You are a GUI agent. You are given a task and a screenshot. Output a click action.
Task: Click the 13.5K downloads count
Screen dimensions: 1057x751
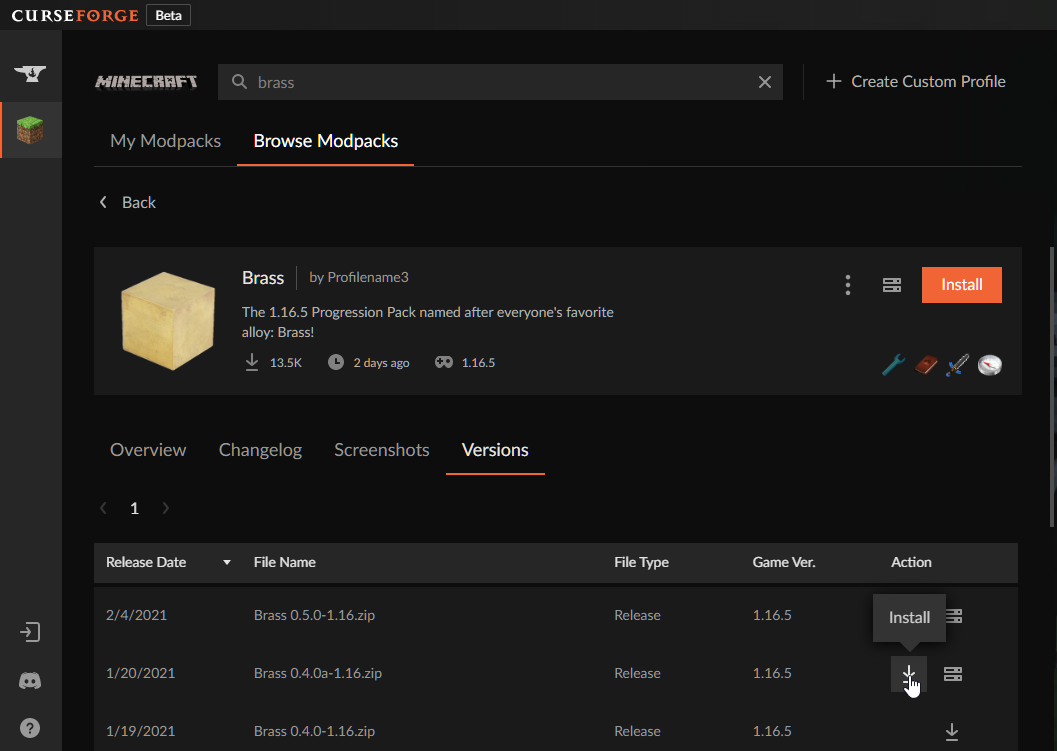pos(286,363)
